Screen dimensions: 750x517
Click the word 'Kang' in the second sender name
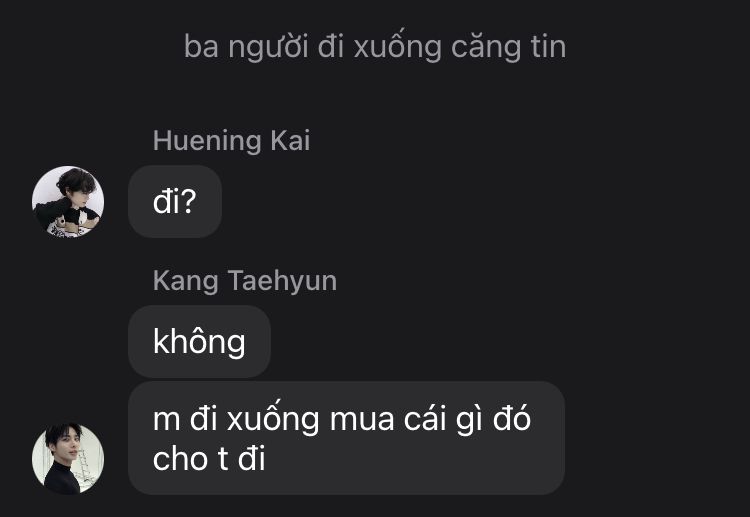[186, 280]
